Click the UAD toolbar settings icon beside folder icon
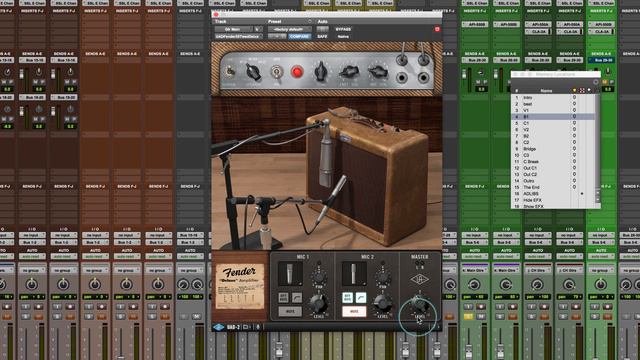Image resolution: width=640 pixels, height=360 pixels. (258, 327)
